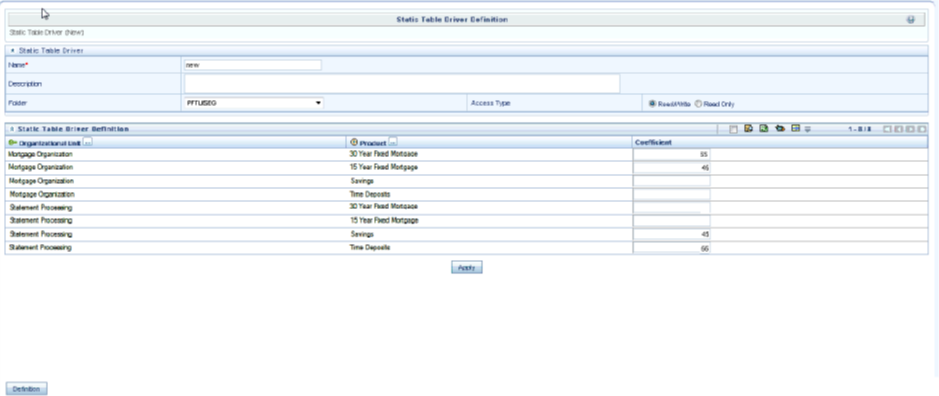Click 'Savings' in Mortgage Organization row
The width and height of the screenshot is (939, 396).
pos(362,180)
